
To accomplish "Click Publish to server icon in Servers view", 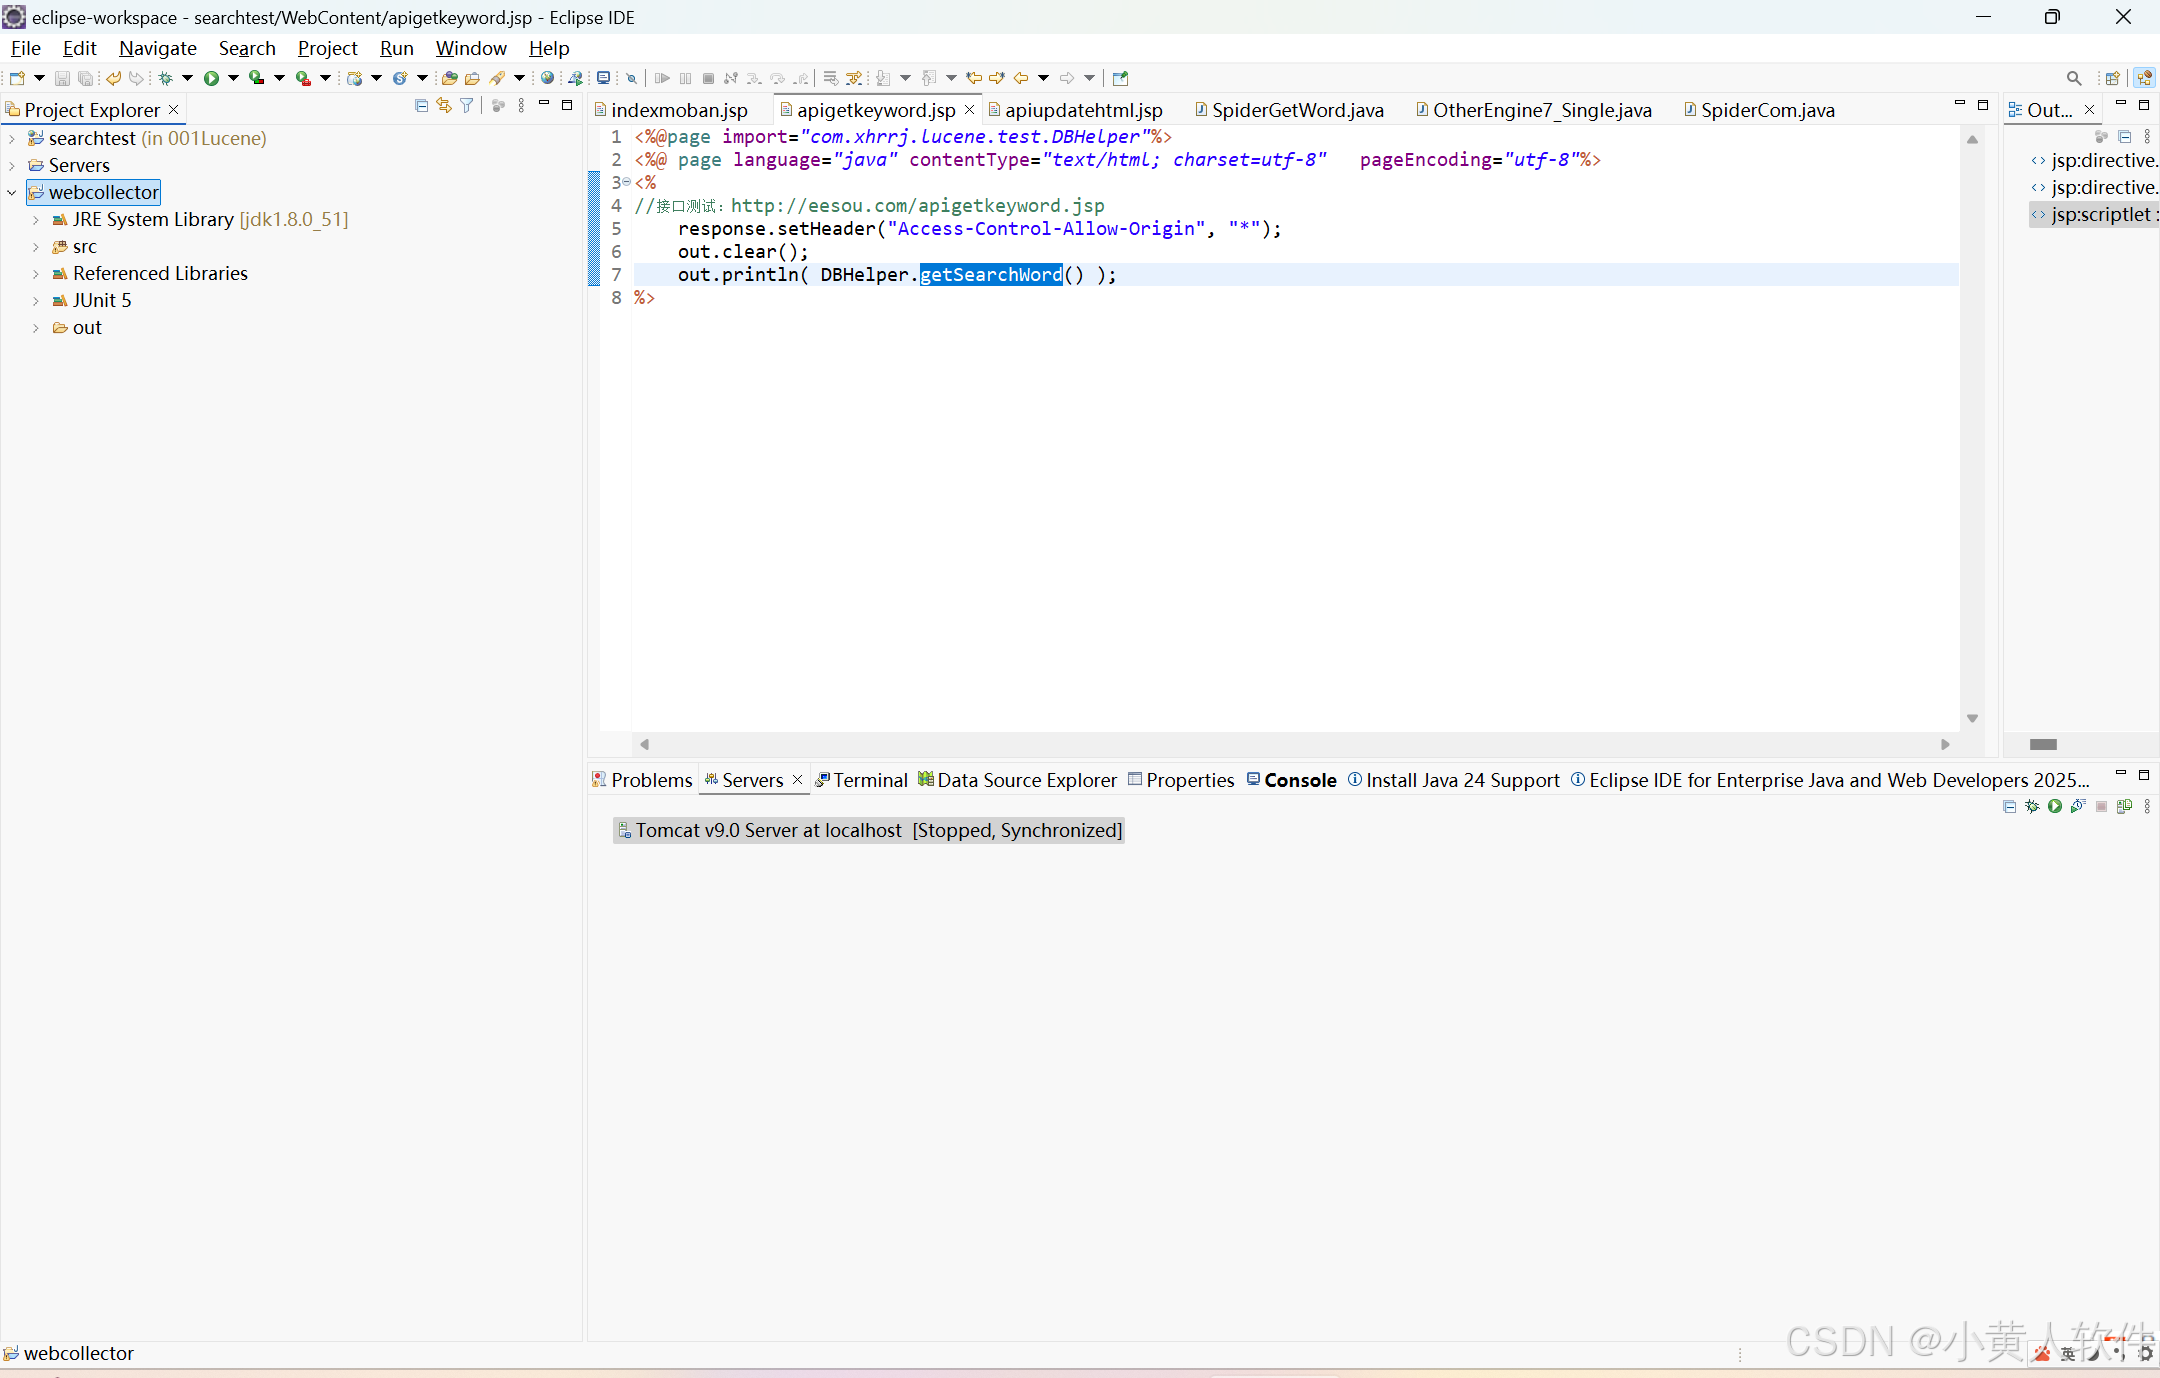I will point(2124,806).
